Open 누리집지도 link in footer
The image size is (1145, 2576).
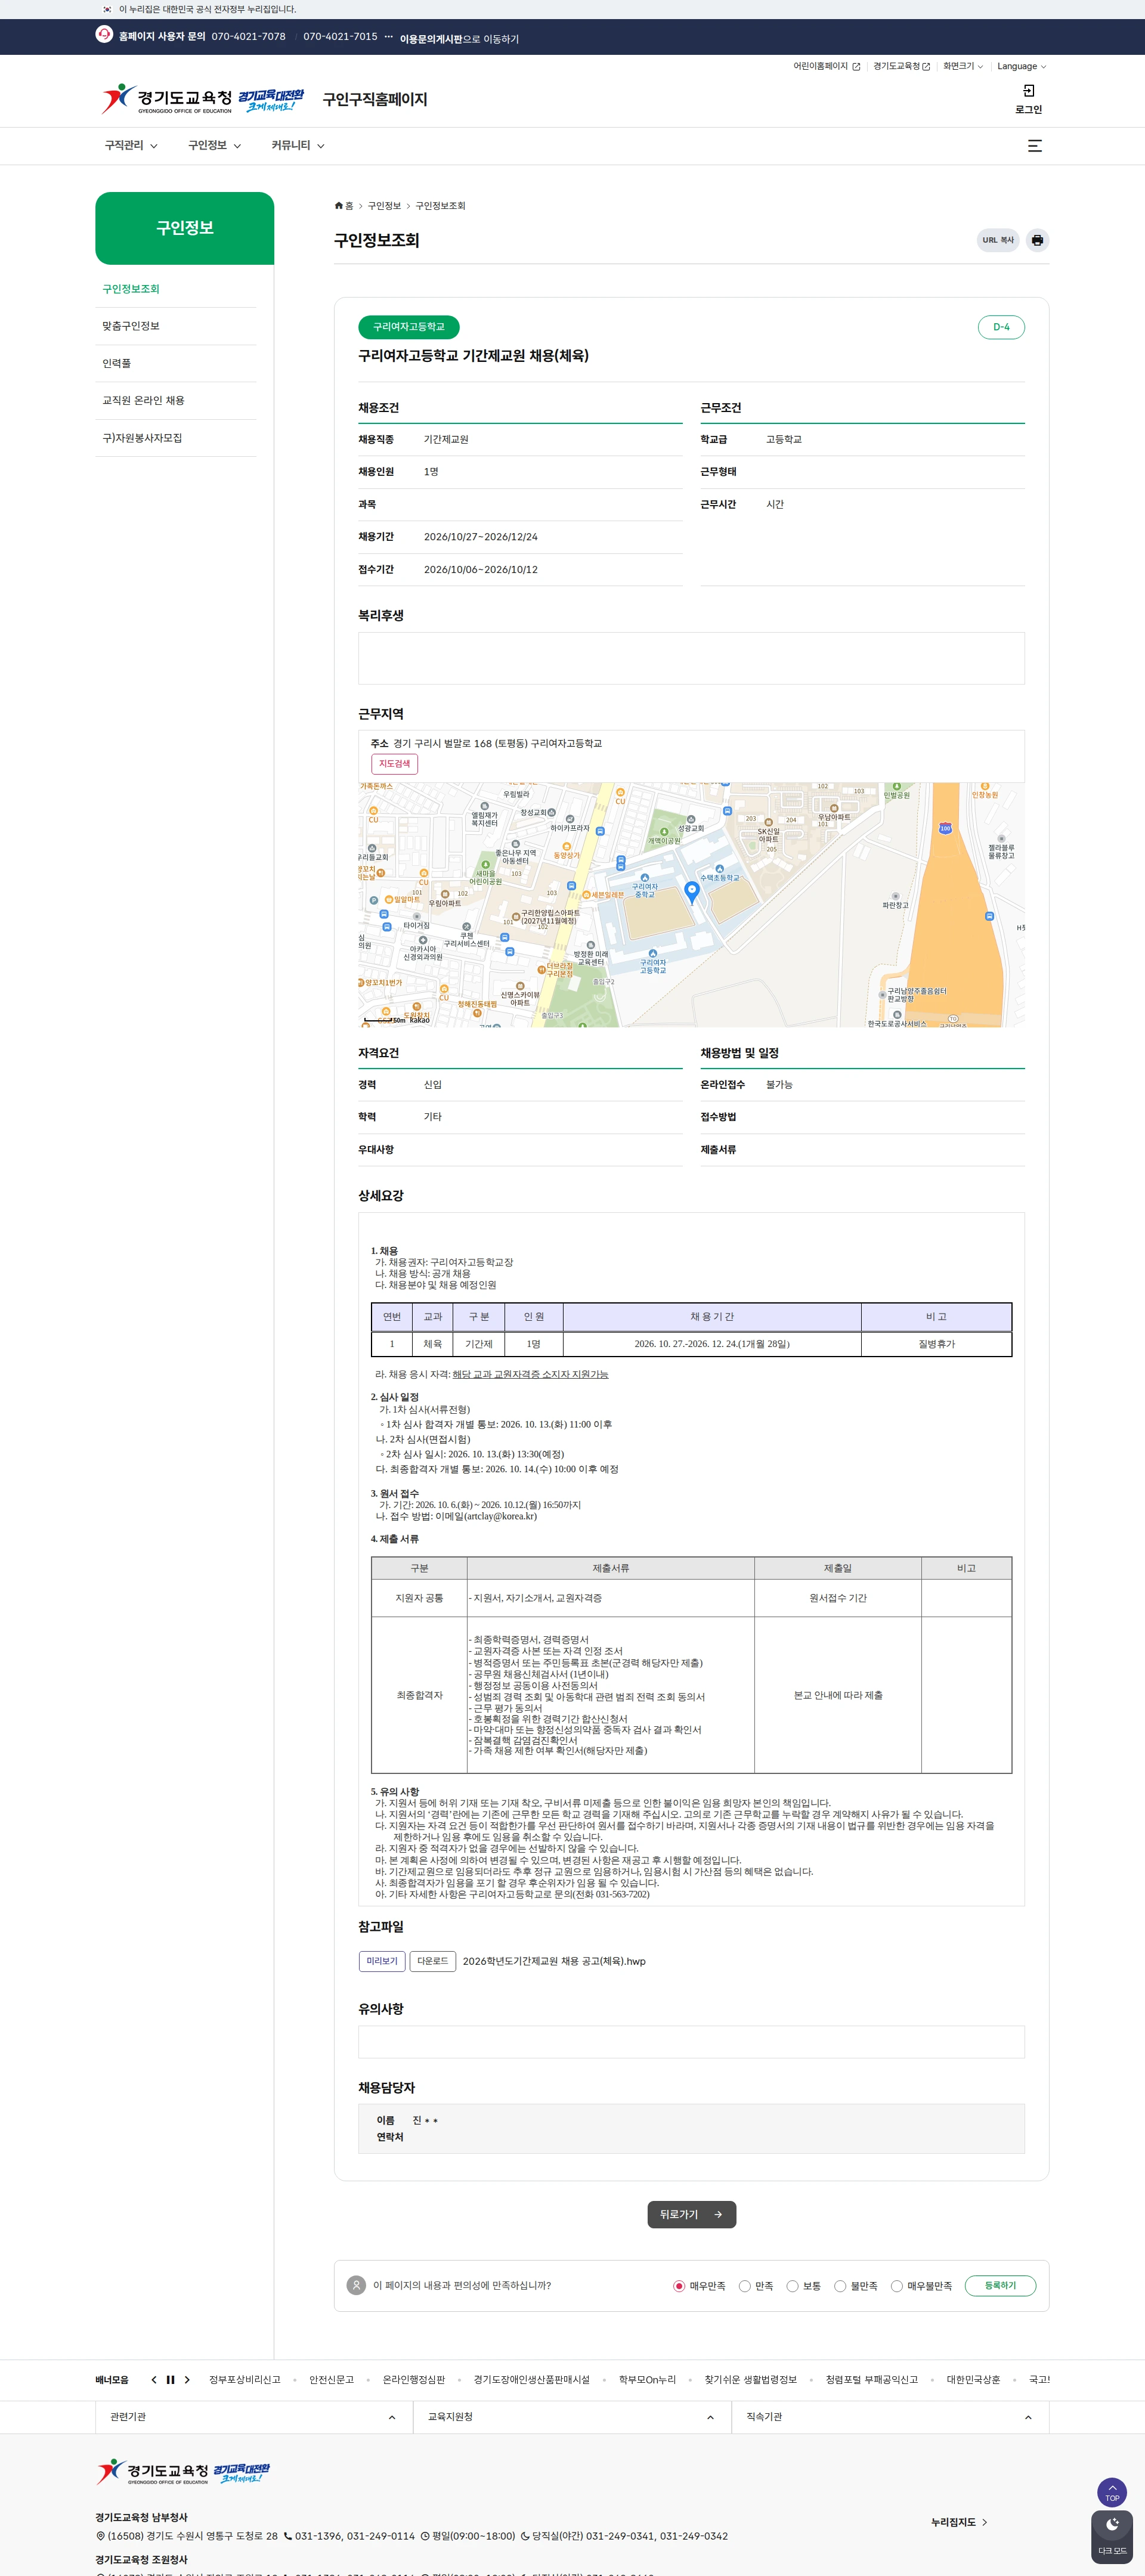[959, 2522]
